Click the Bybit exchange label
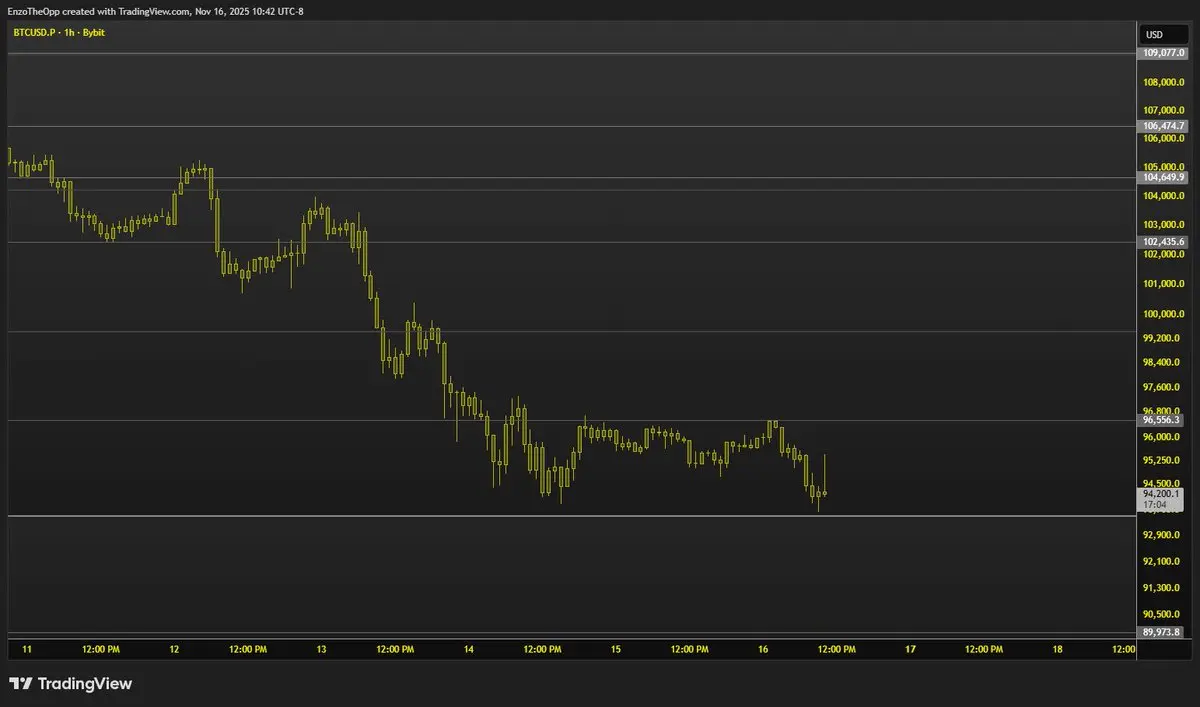The height and width of the screenshot is (707, 1200). click(x=92, y=33)
